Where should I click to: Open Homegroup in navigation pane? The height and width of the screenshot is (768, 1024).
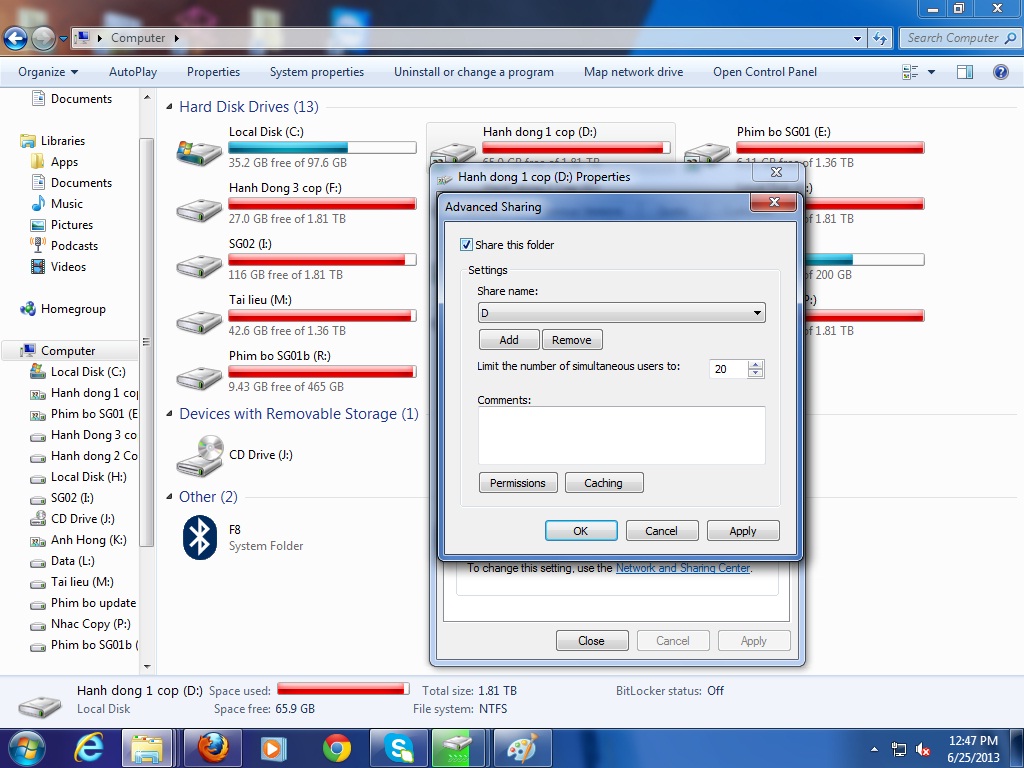tap(73, 309)
